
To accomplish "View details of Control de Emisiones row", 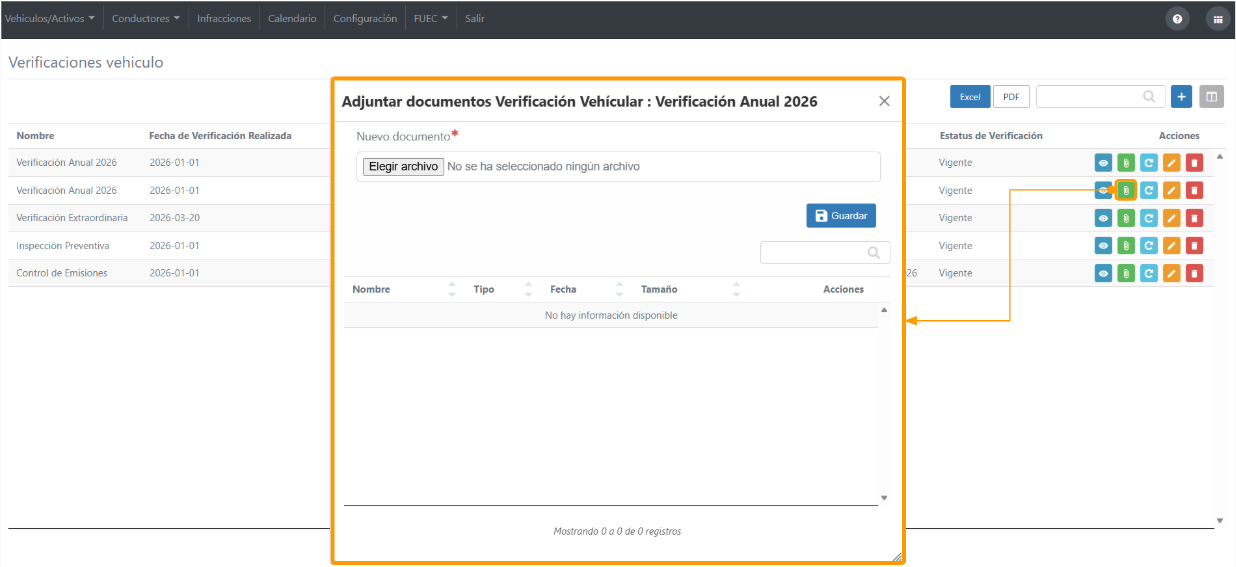I will (1103, 273).
